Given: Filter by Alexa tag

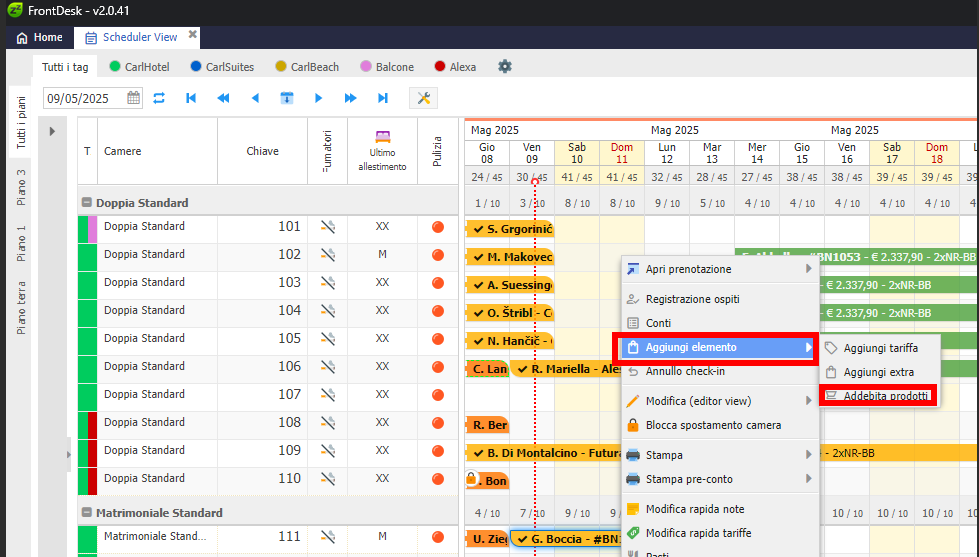Looking at the screenshot, I should (455, 67).
